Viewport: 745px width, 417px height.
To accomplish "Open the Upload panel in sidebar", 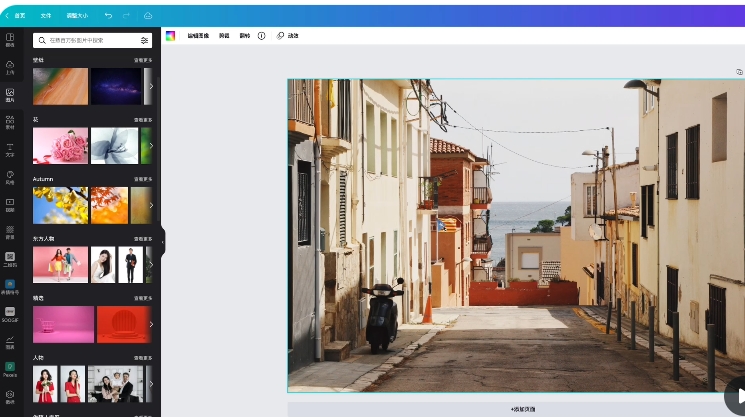I will tap(10, 68).
